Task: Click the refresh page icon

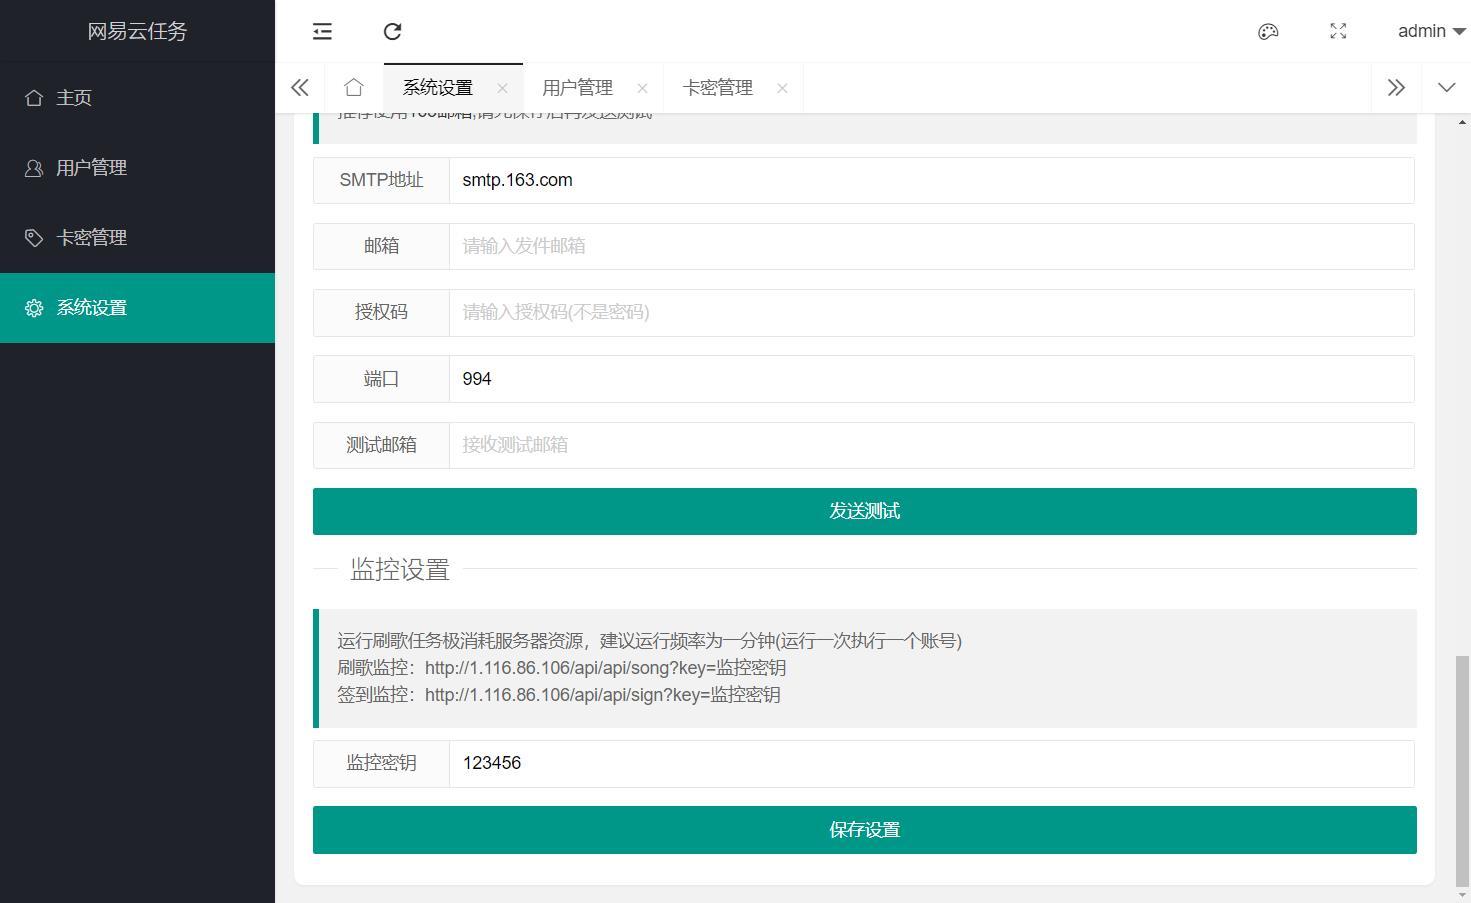Action: tap(393, 32)
